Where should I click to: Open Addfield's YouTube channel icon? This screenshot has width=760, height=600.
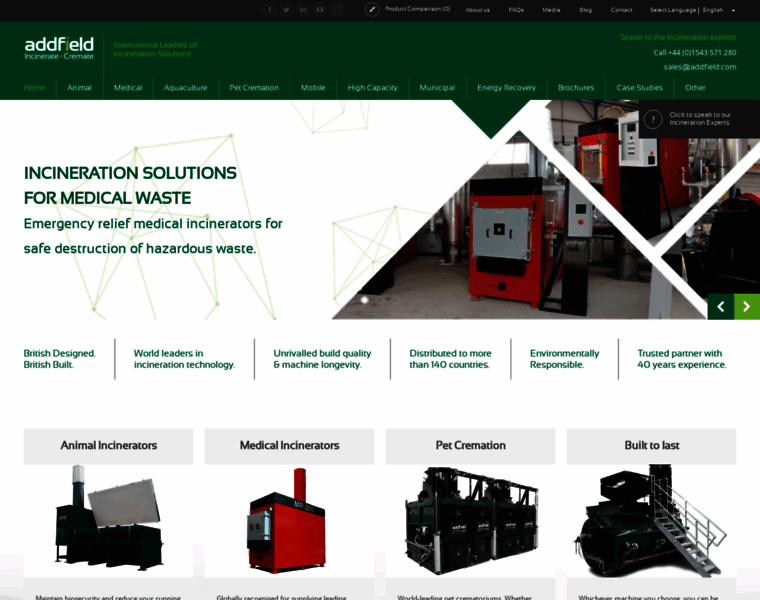321,10
